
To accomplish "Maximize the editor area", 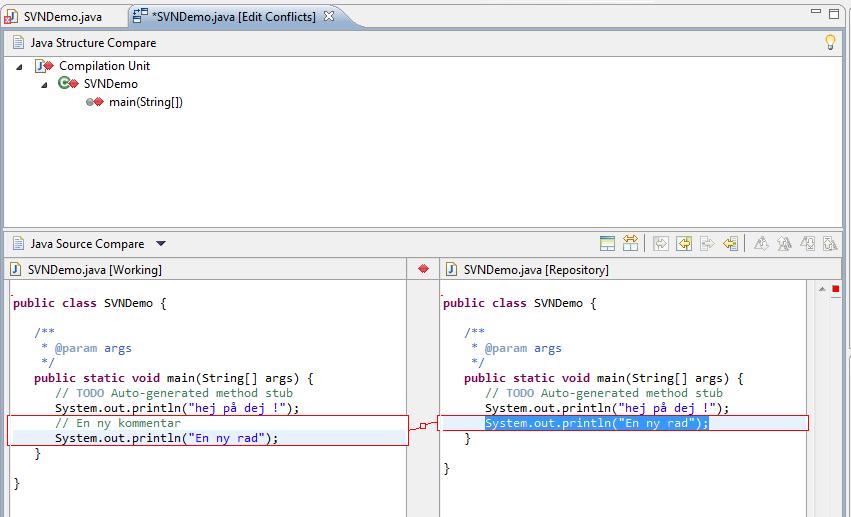I will [x=834, y=14].
